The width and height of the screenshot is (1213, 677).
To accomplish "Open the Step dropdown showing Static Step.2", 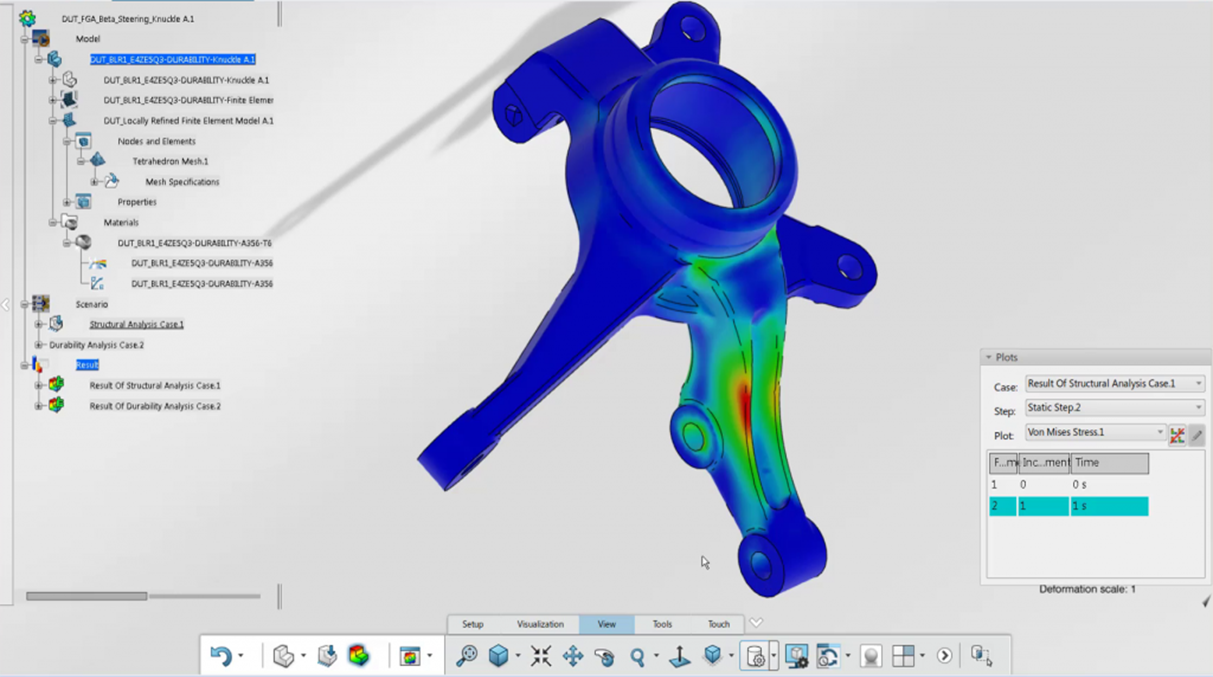I will [1114, 408].
